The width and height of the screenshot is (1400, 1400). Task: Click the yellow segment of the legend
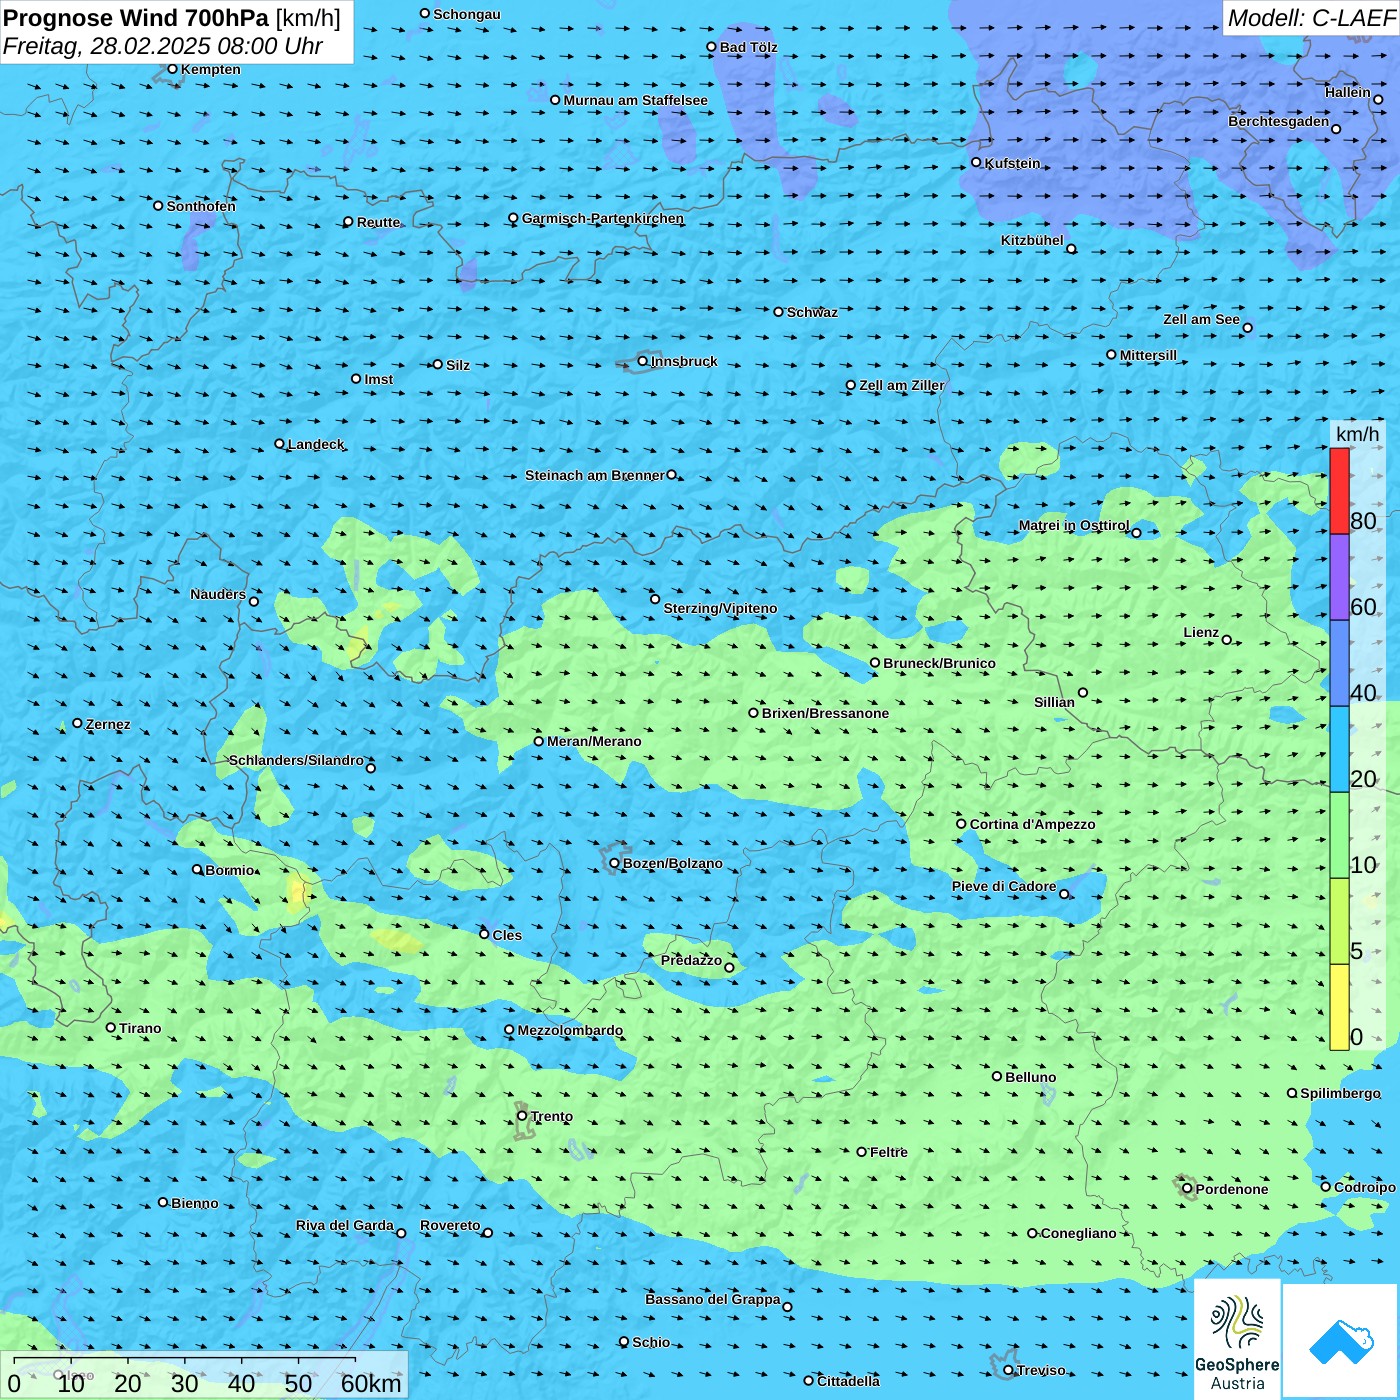pyautogui.click(x=1339, y=1007)
